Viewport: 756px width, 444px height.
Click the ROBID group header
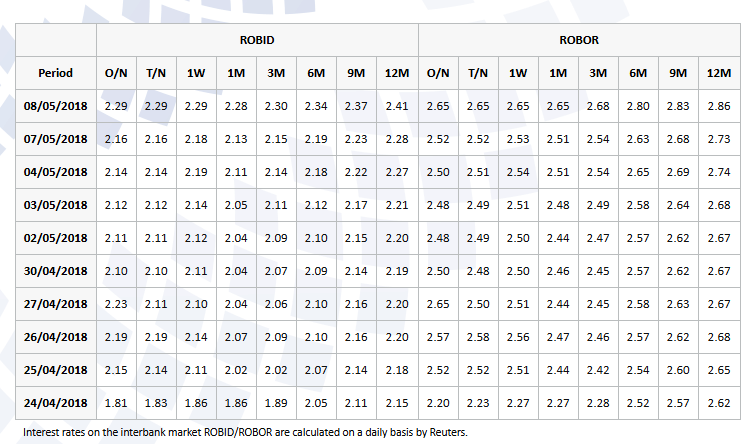click(x=257, y=40)
